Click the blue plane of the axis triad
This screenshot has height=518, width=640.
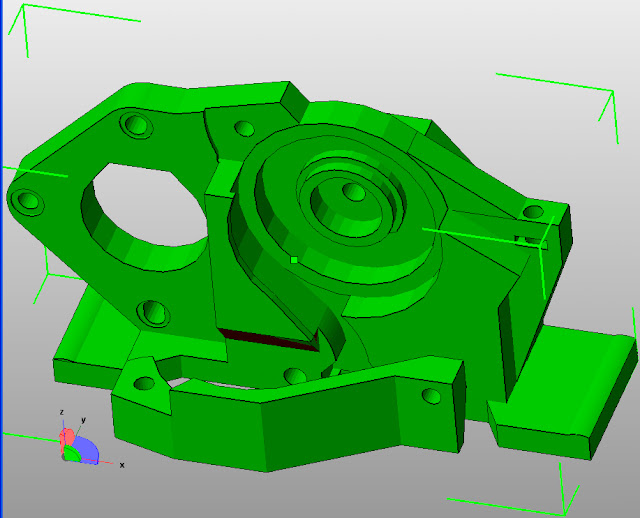tap(87, 449)
